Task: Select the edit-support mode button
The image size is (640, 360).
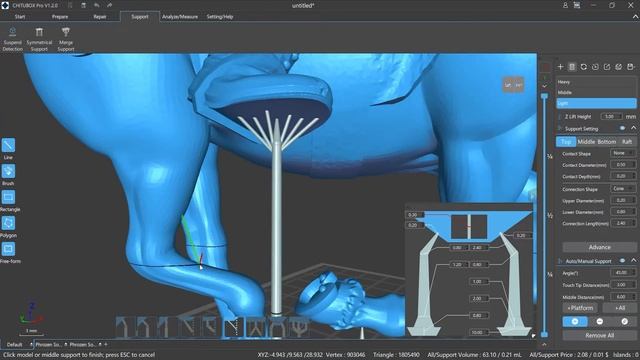Action: point(624,322)
